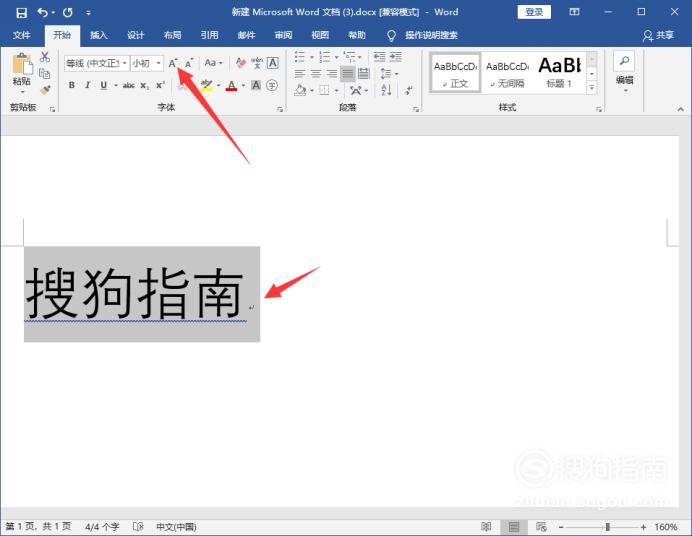
Task: Switch to the 引用 tab
Action: [x=210, y=35]
